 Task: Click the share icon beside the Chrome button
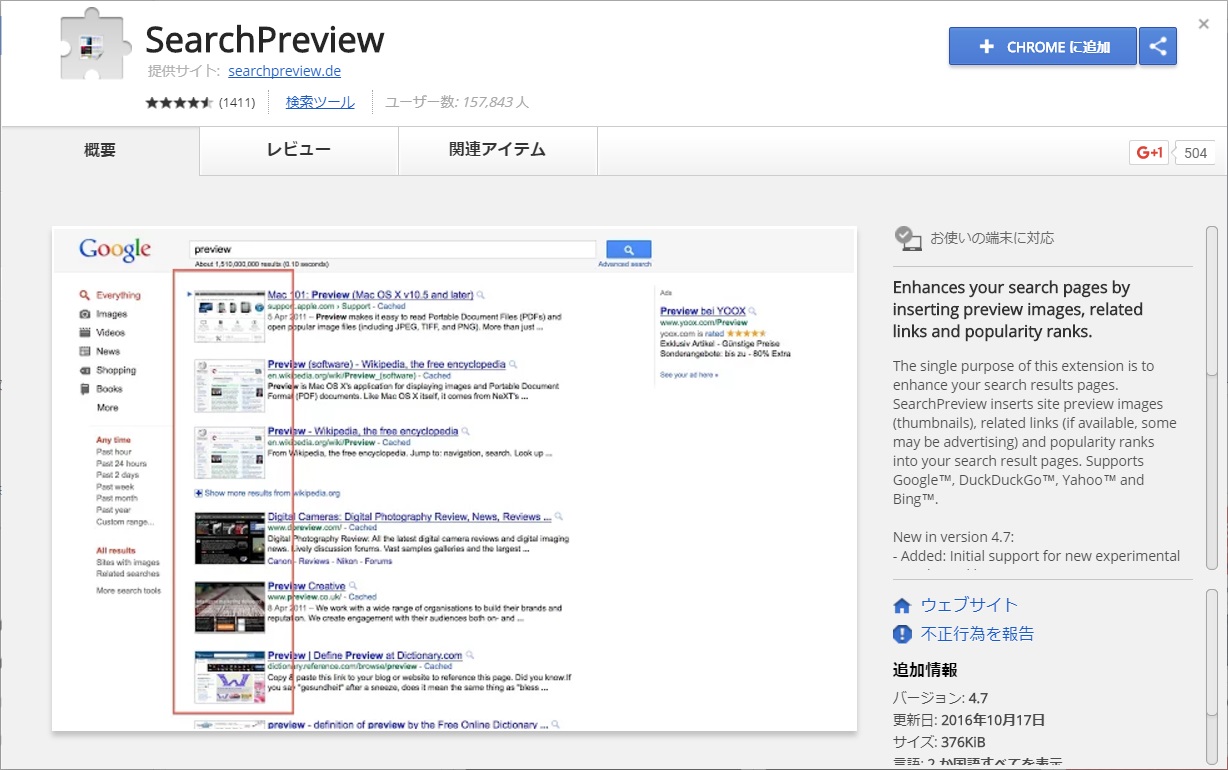click(x=1157, y=45)
